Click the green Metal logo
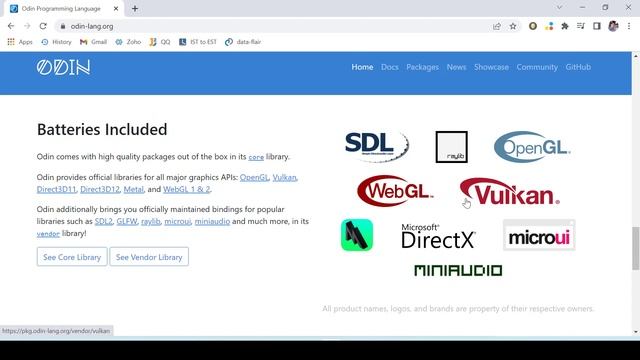 [x=357, y=235]
